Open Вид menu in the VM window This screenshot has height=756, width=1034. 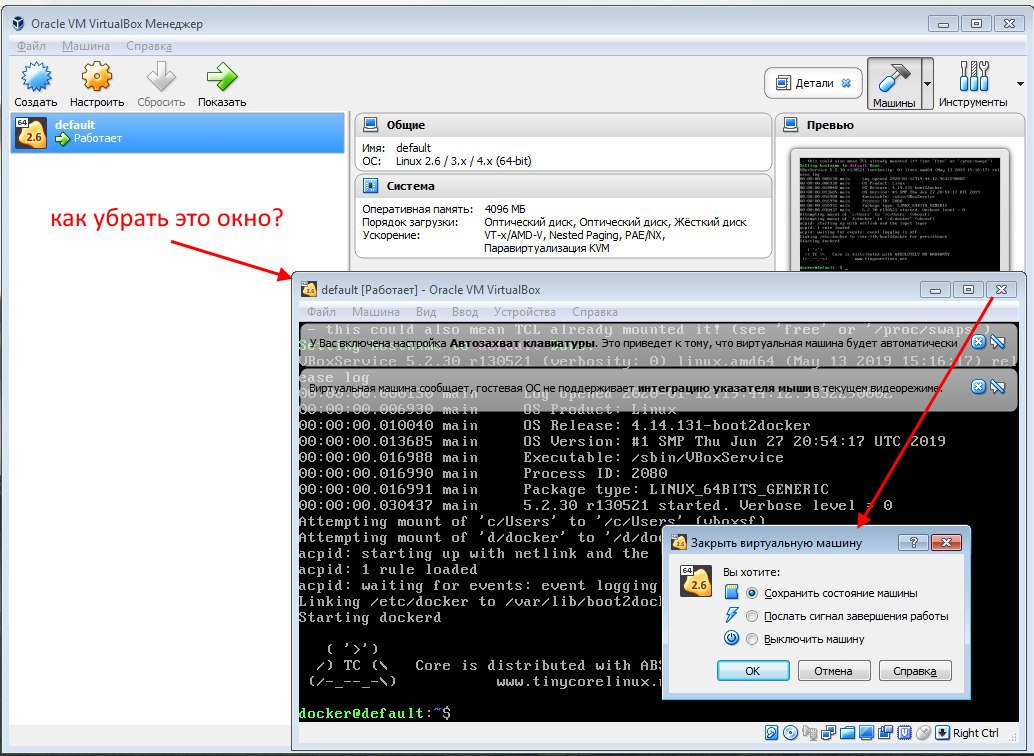pos(426,312)
